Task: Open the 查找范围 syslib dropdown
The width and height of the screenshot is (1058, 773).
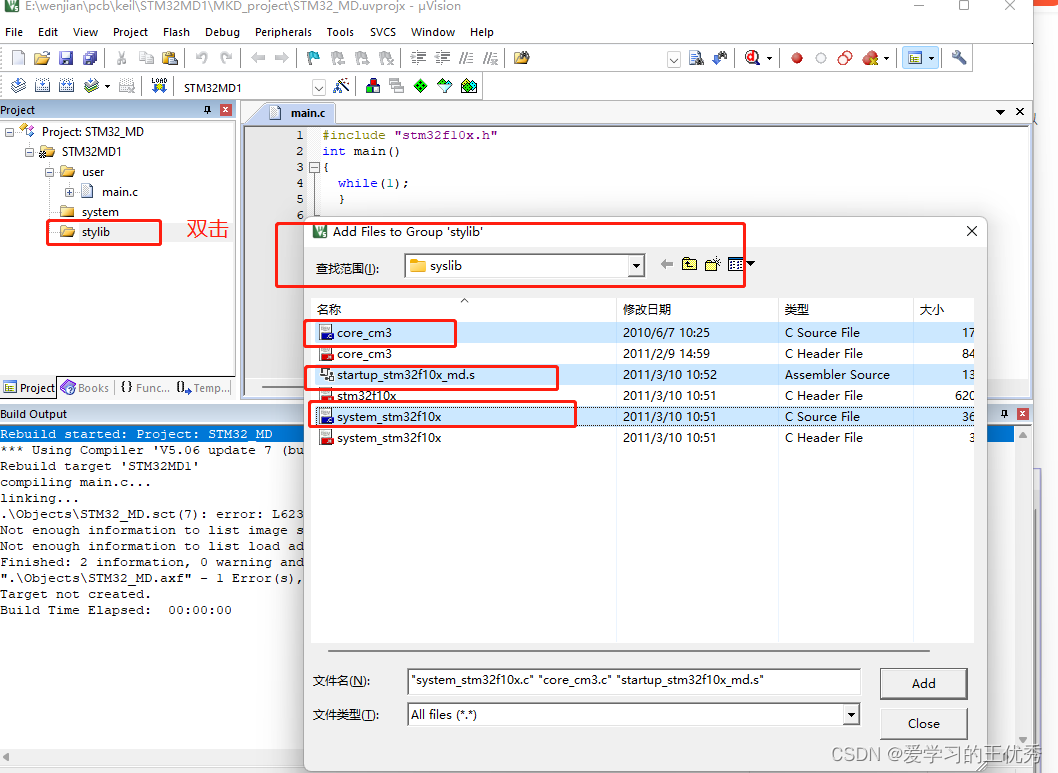Action: (636, 265)
